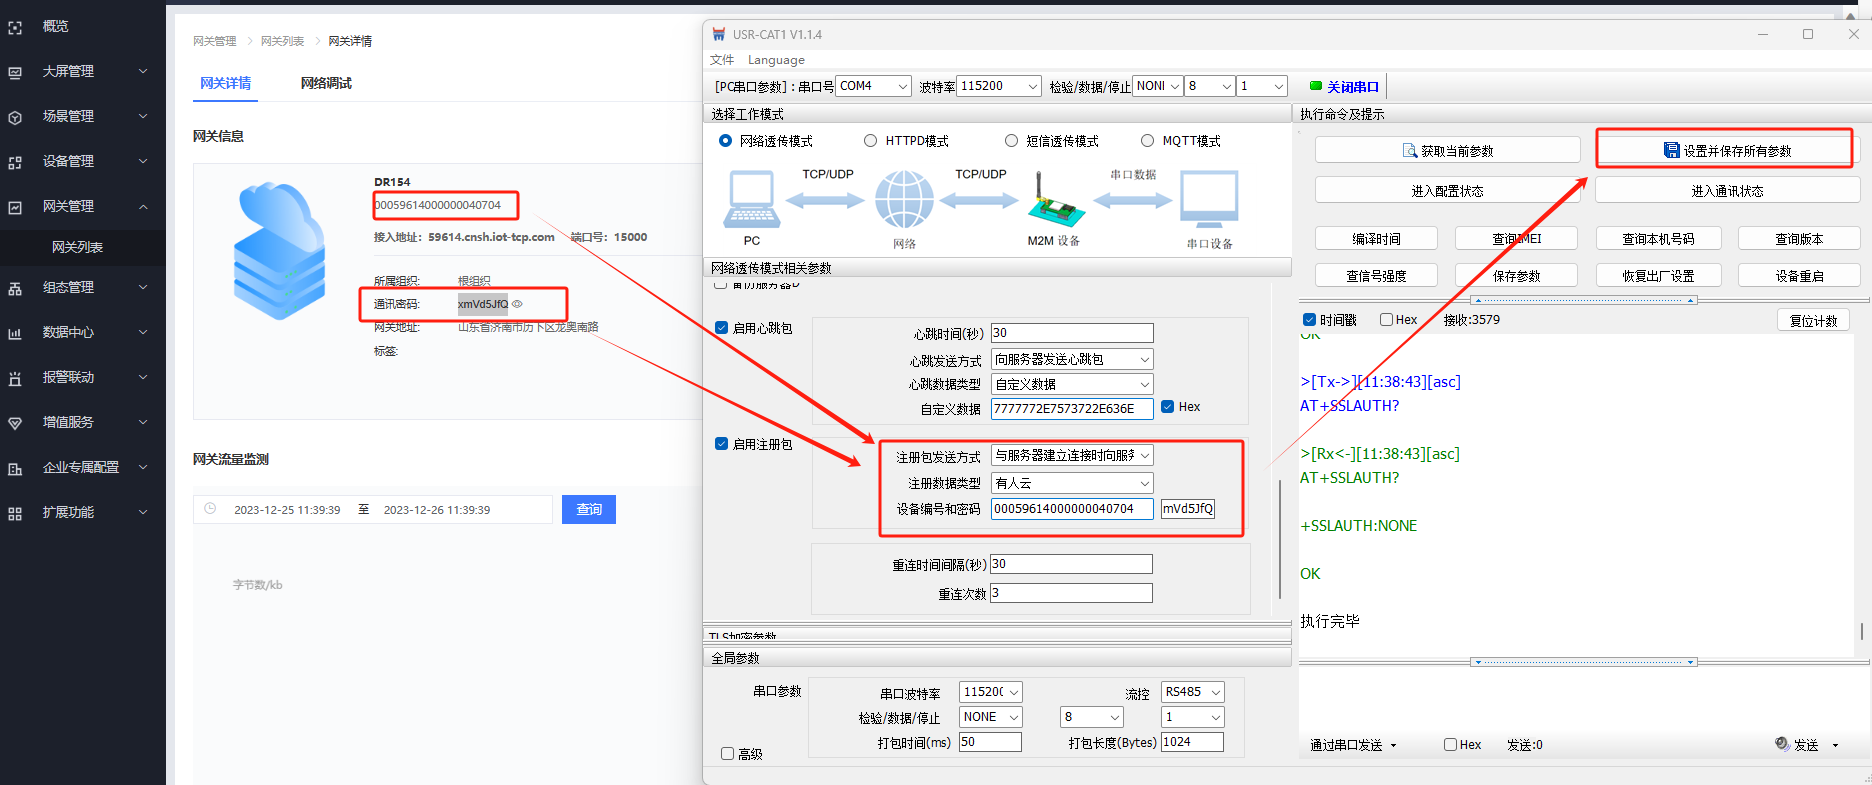Open the Language menu
Screen dimensions: 1872x785
(776, 60)
